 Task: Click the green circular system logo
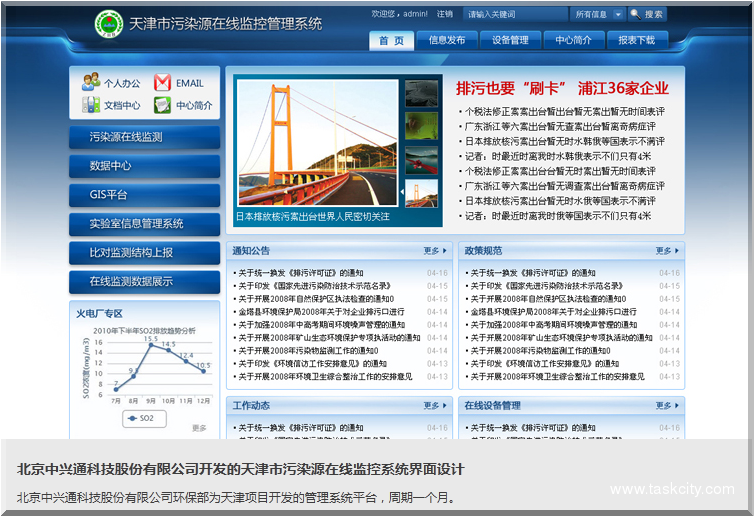click(x=109, y=24)
